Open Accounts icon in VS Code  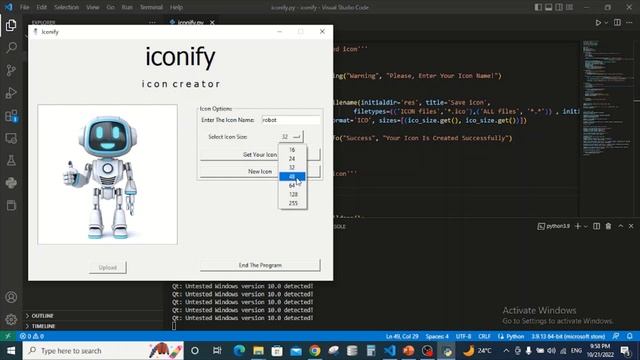point(11,297)
